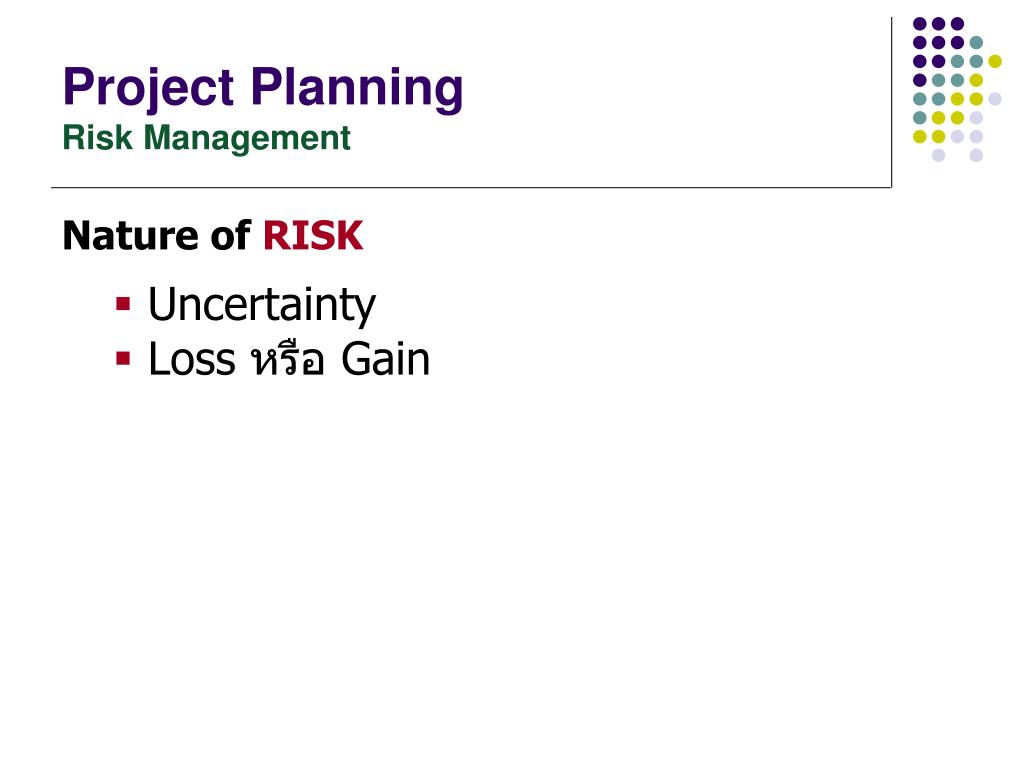Click the word Project in title
The width and height of the screenshot is (1024, 768).
148,89
